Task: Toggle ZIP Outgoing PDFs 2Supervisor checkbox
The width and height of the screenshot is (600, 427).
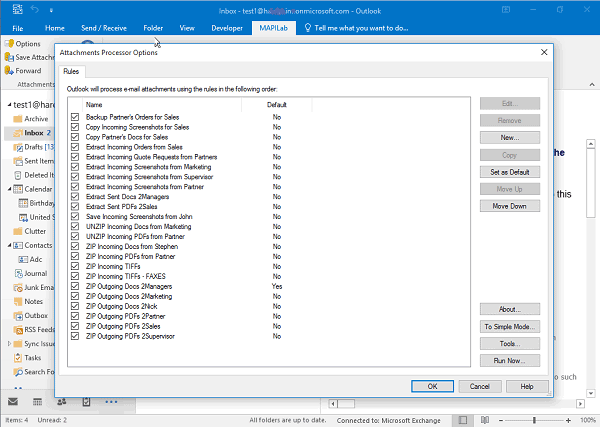Action: point(75,336)
